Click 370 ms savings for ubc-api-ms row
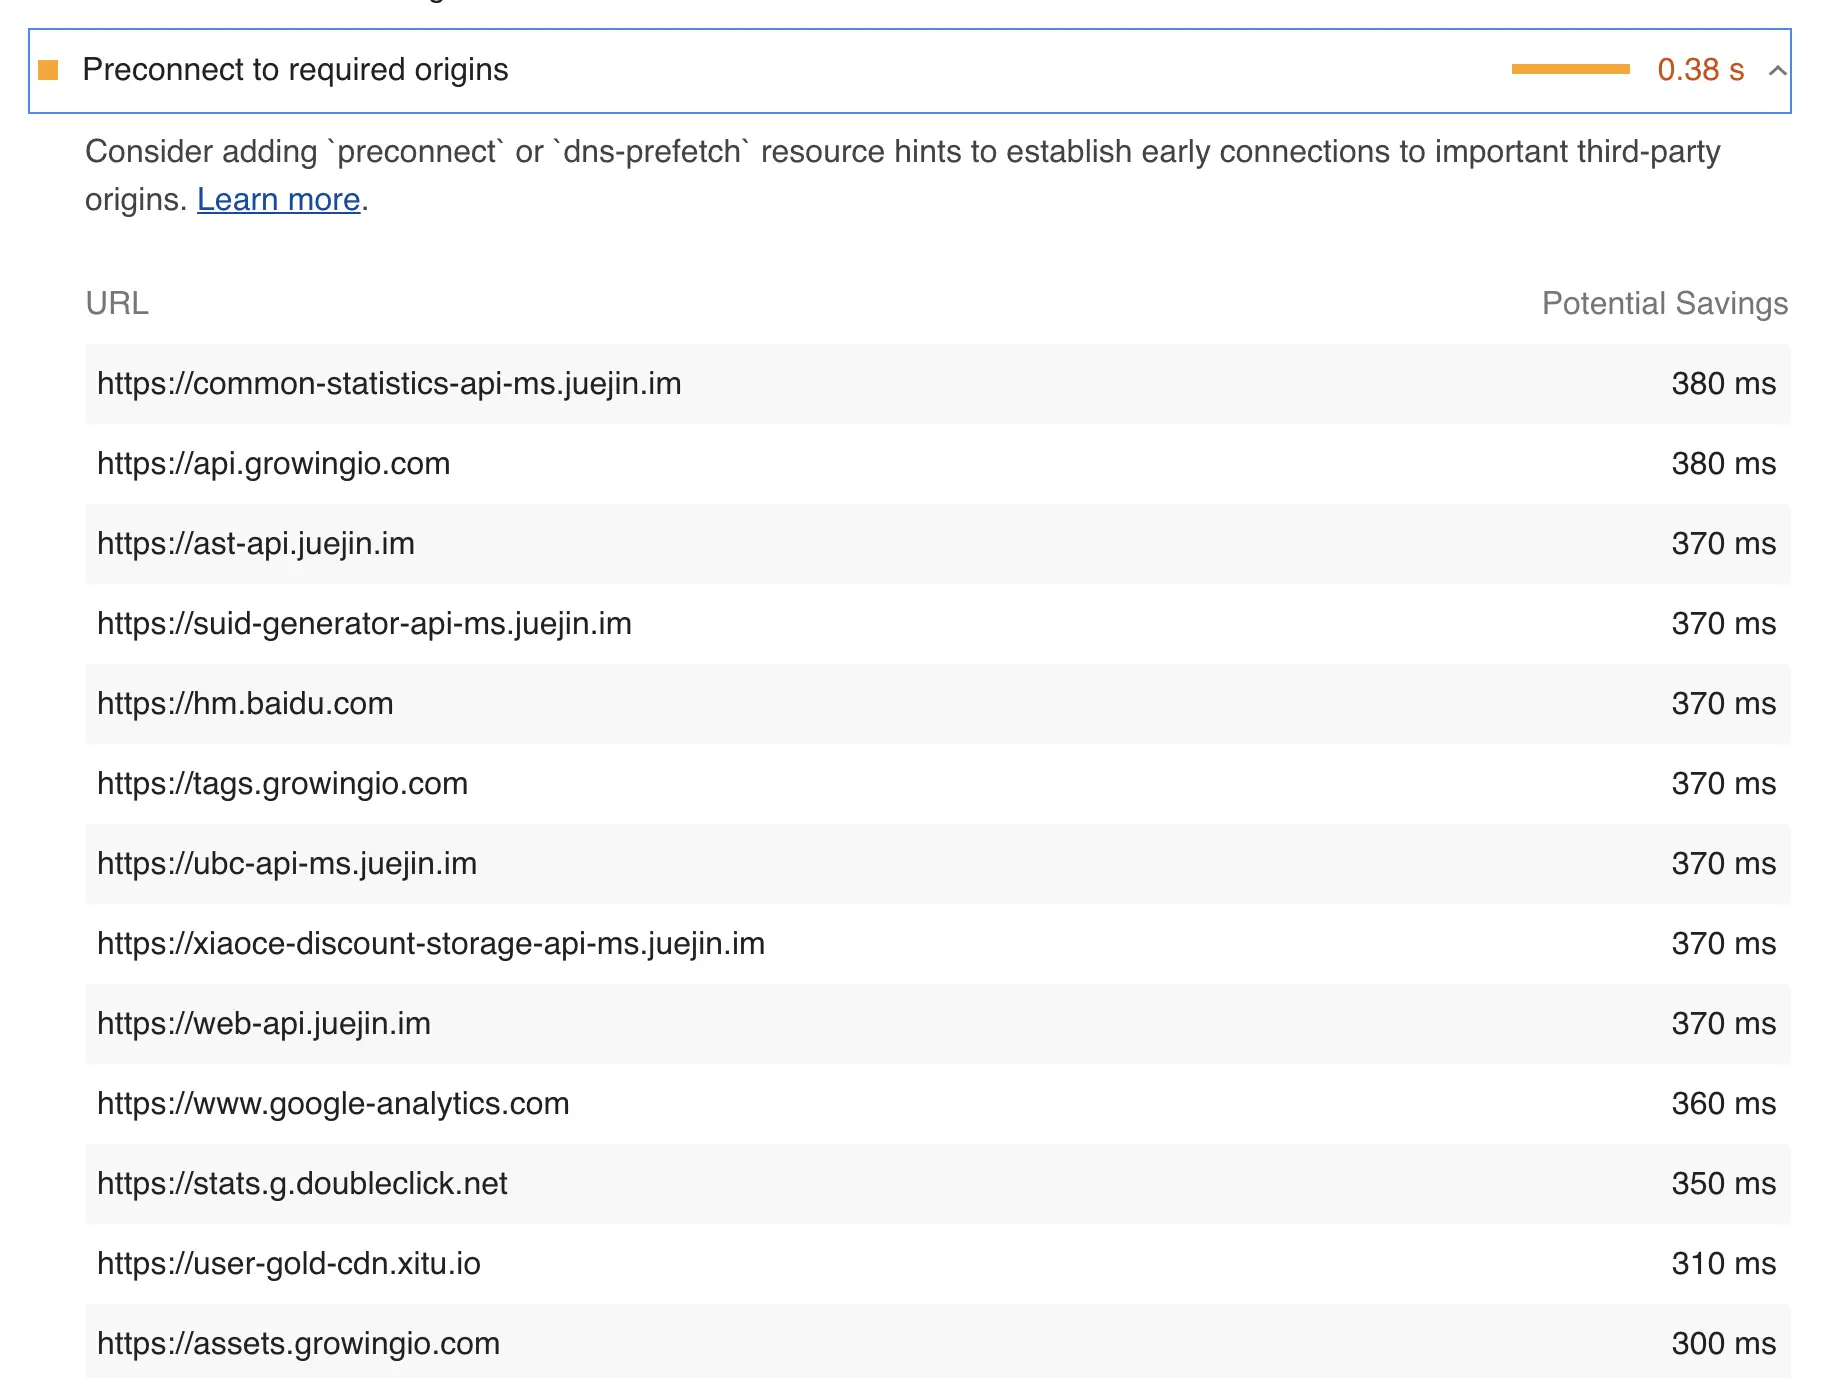 pos(1723,864)
